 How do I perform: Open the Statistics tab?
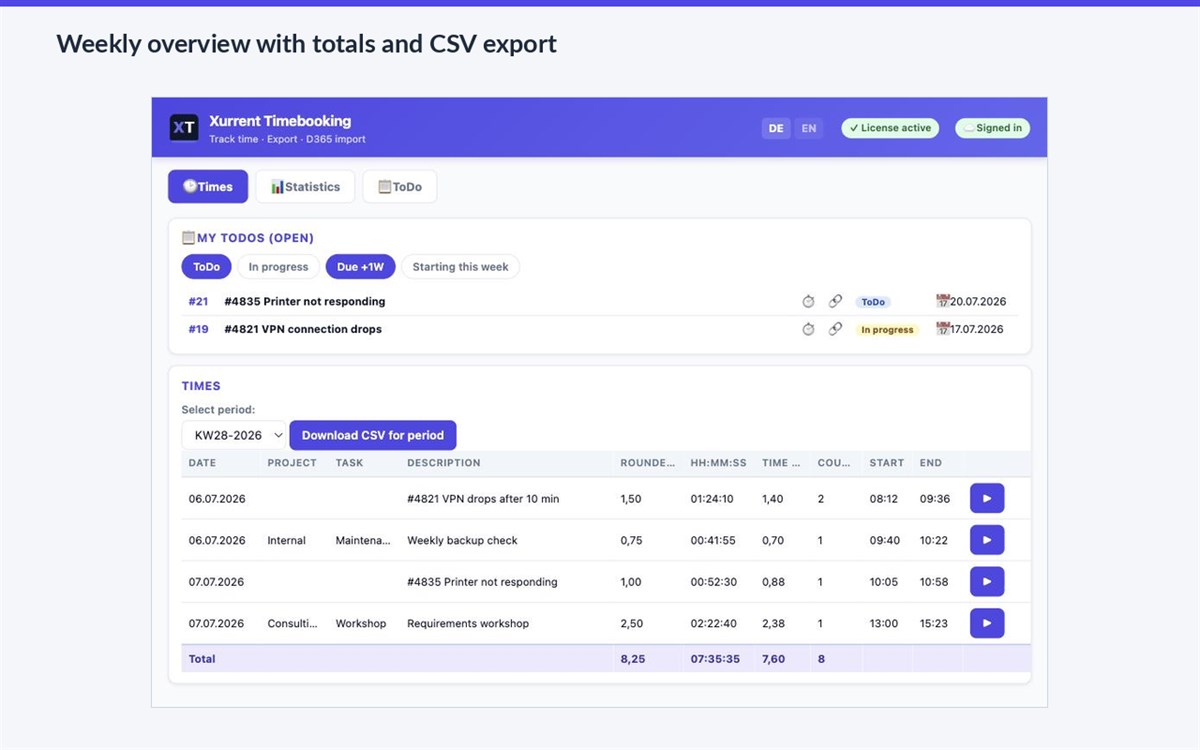[x=305, y=187]
